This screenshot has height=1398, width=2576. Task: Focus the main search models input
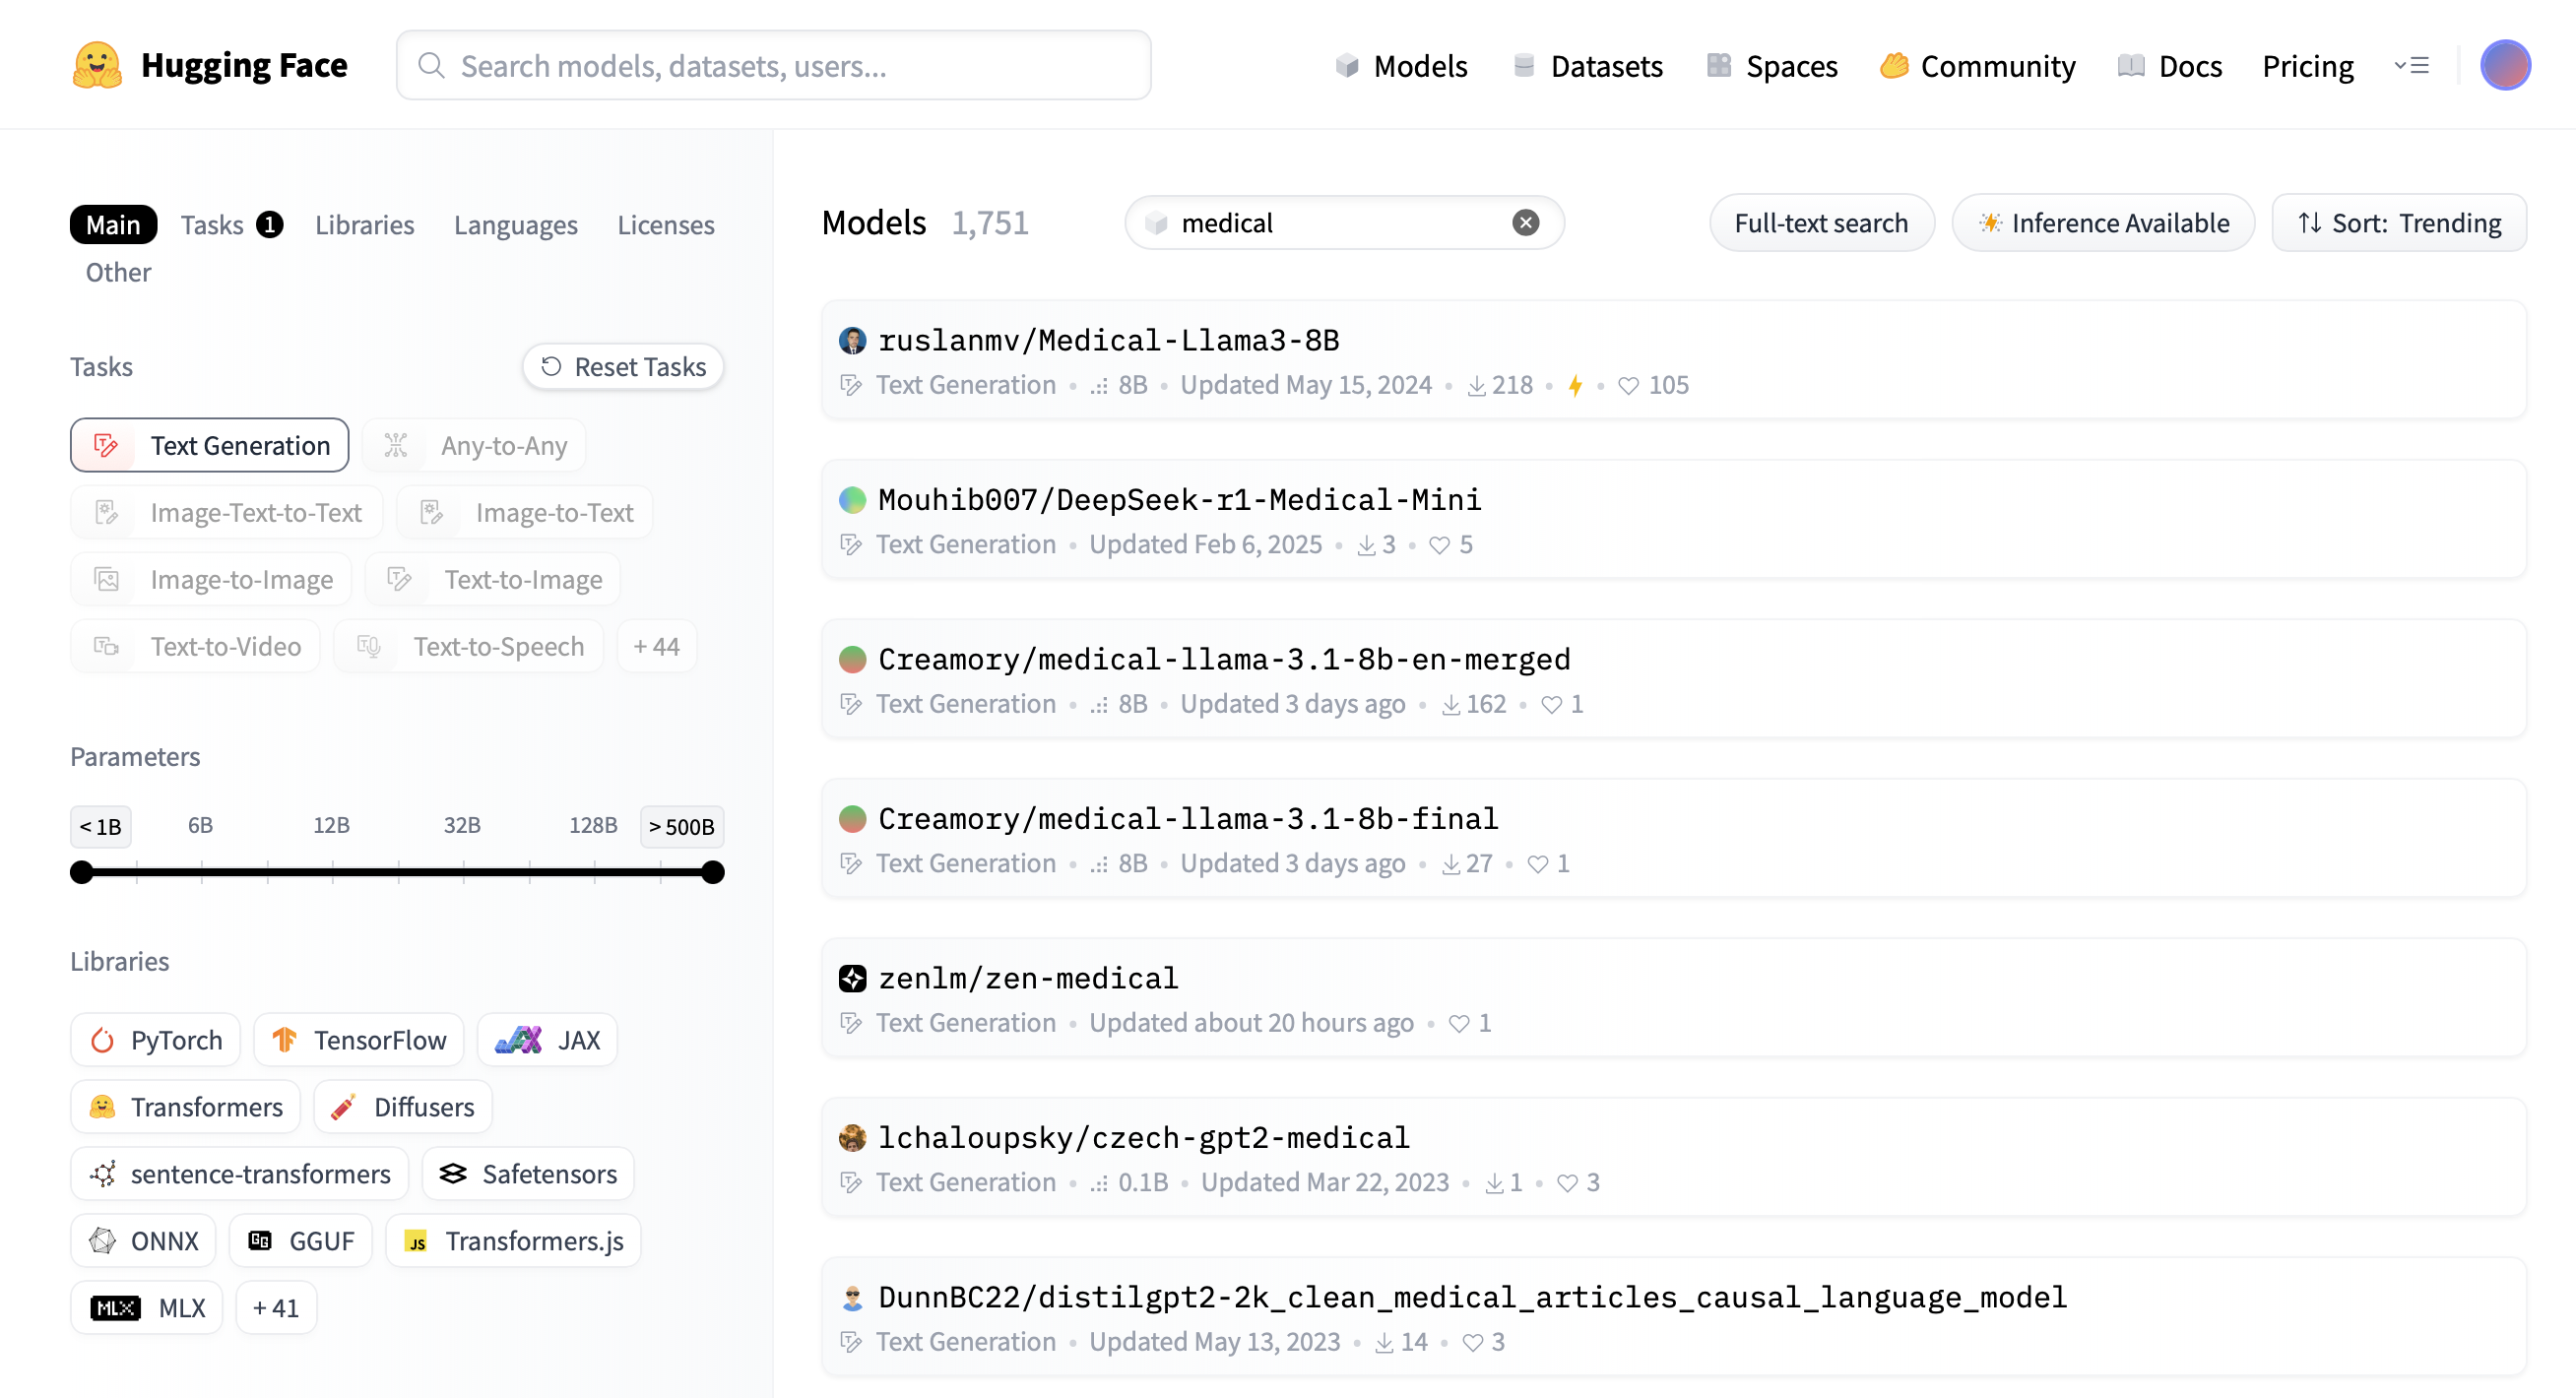tap(774, 65)
